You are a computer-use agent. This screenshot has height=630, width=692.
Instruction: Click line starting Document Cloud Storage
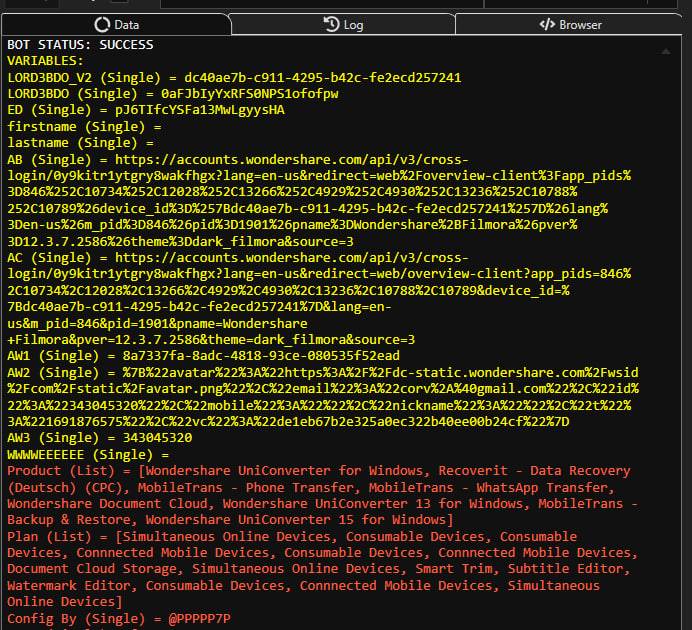(x=319, y=569)
